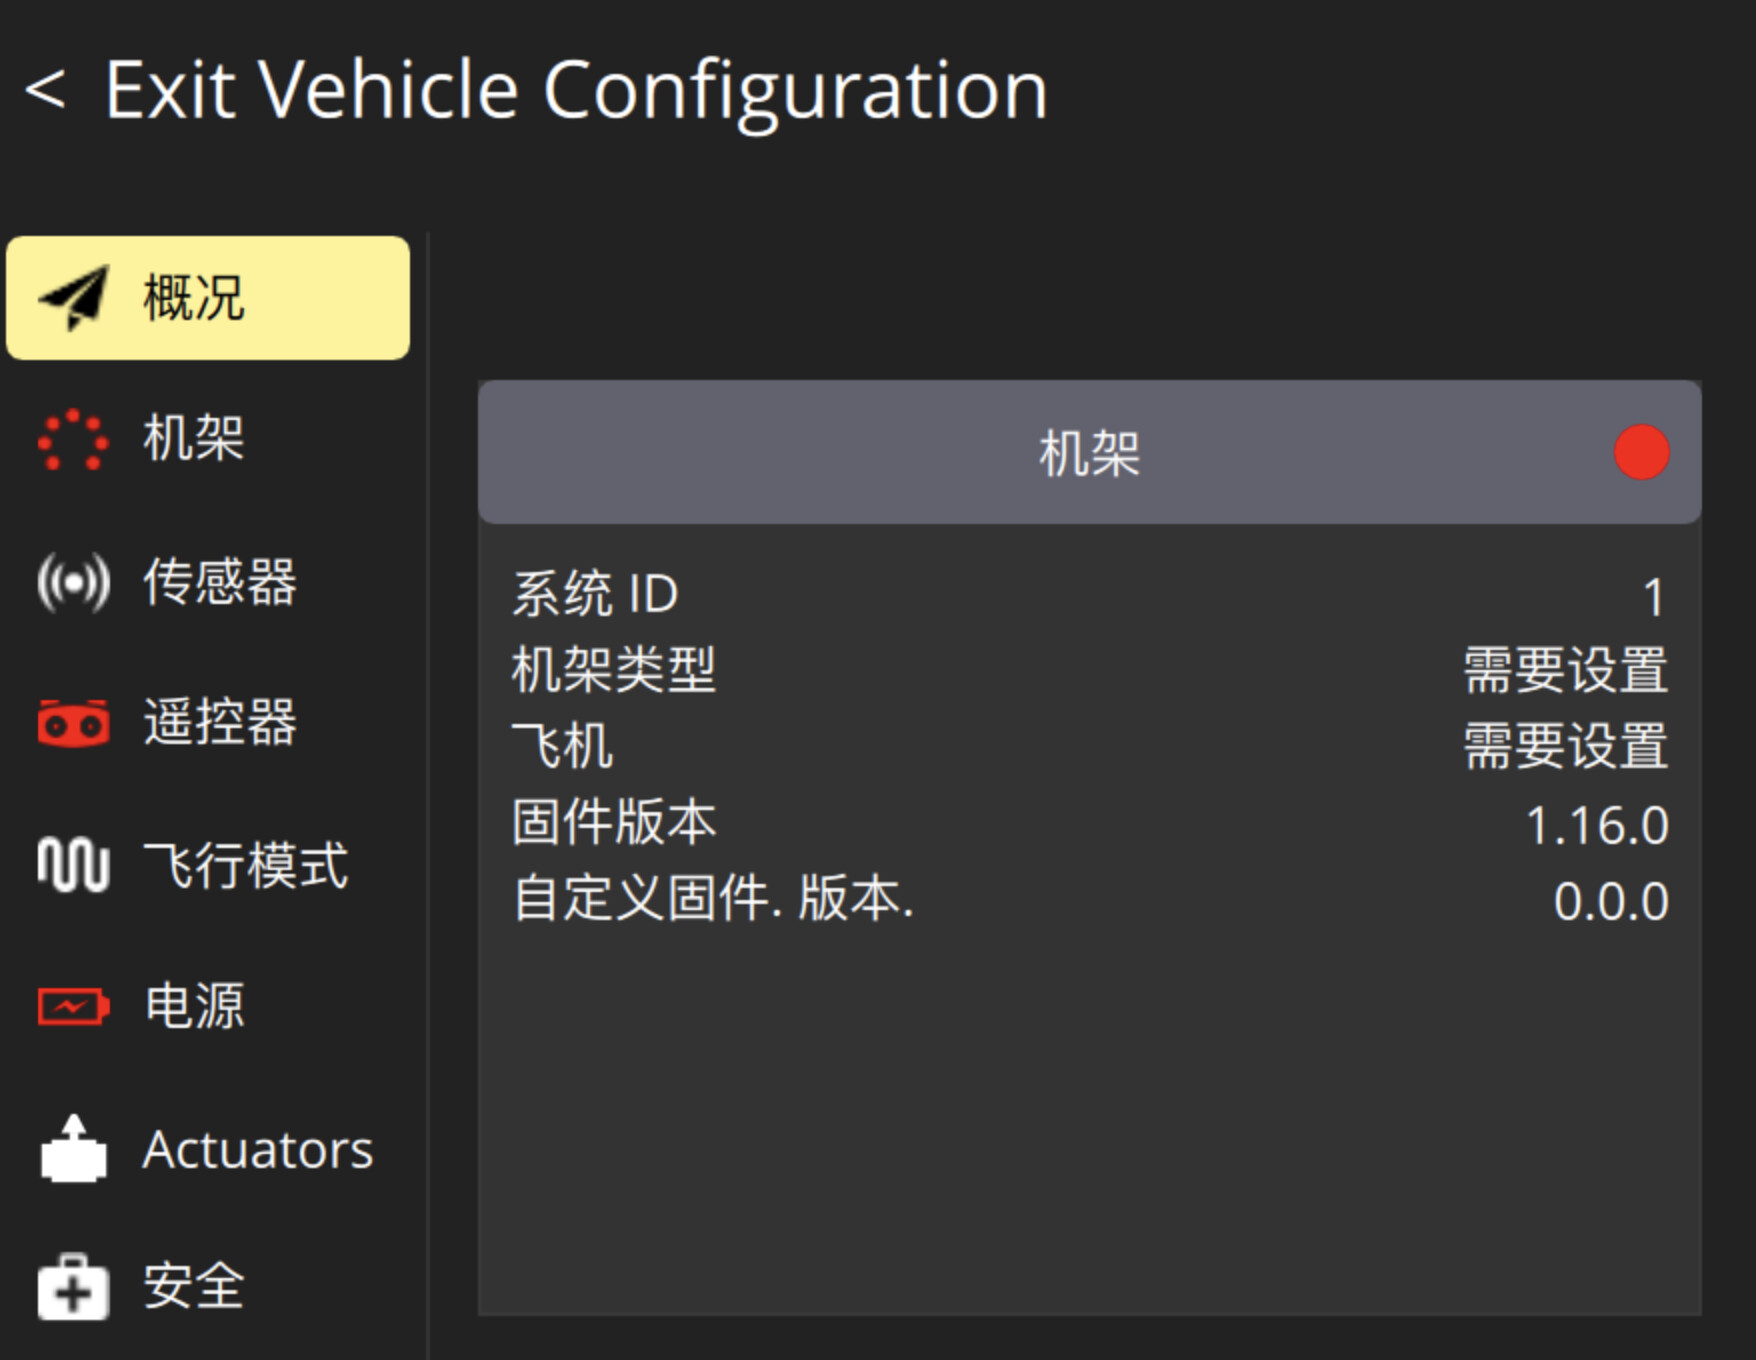
Task: Click the red status indicator dot
Action: [1641, 452]
